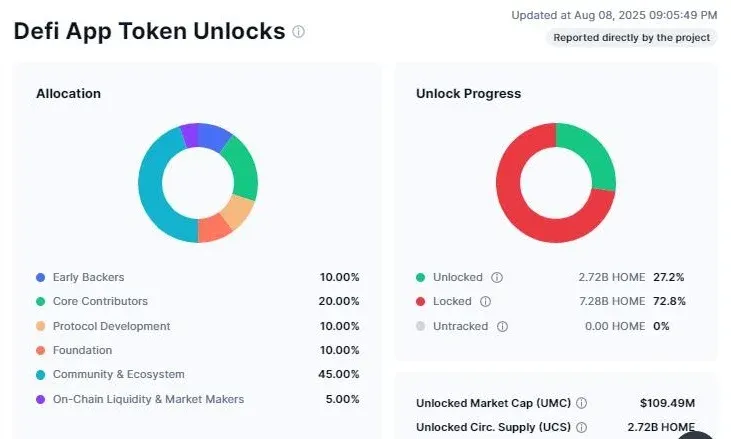This screenshot has height=439, width=731.
Task: Click the info icon next to Unlocked
Action: coord(497,277)
